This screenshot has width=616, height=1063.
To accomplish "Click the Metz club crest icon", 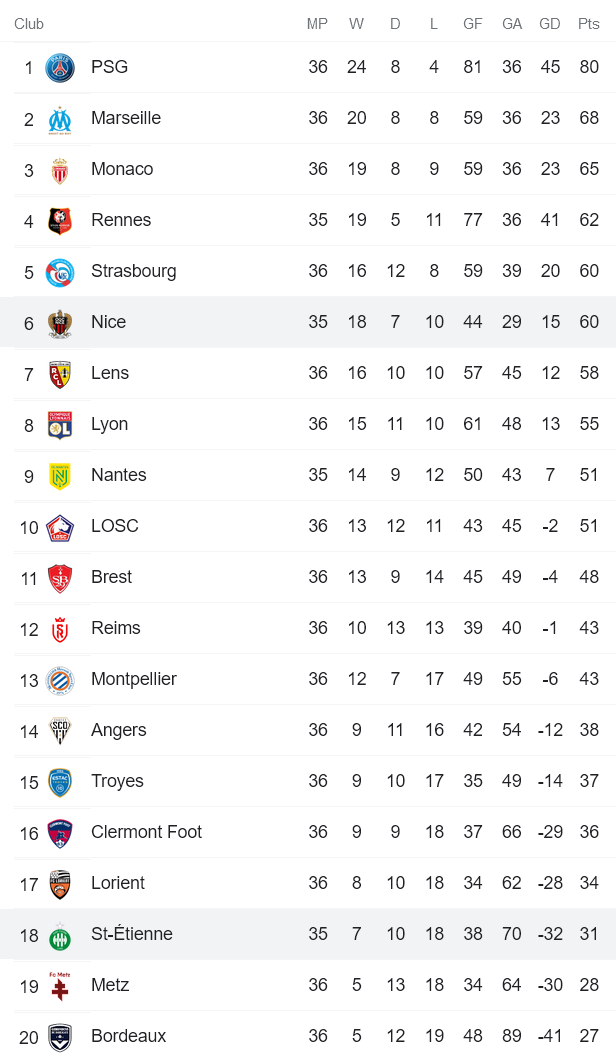I will (60, 986).
